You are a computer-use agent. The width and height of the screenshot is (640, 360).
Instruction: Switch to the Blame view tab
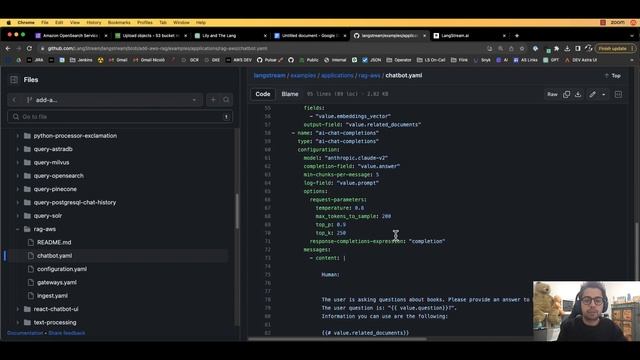coord(290,94)
